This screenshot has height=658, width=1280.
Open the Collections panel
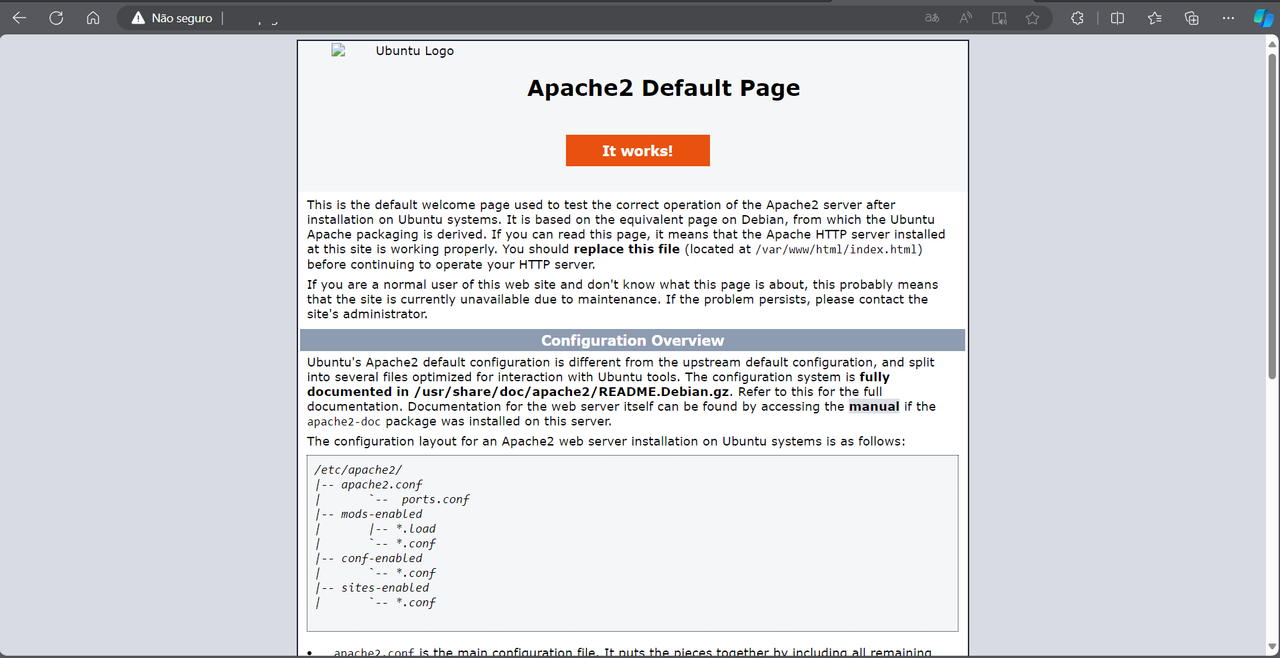pos(1191,18)
